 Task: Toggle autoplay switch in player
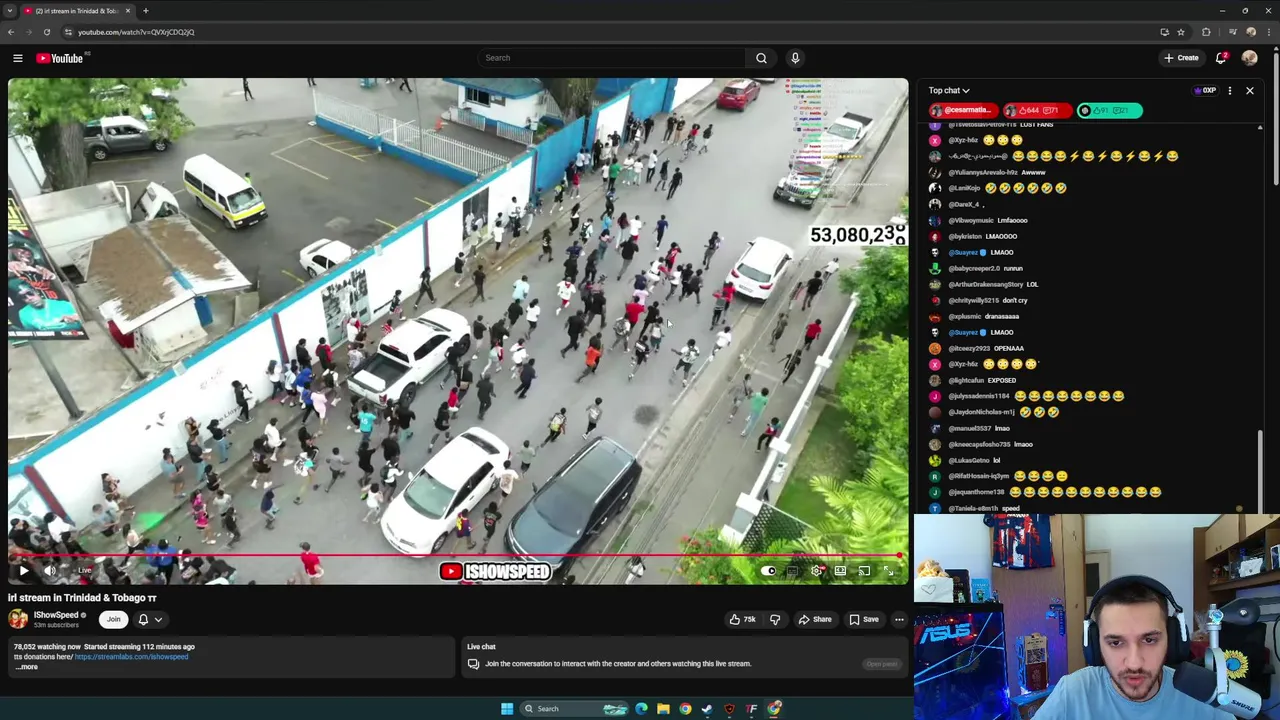(x=768, y=571)
